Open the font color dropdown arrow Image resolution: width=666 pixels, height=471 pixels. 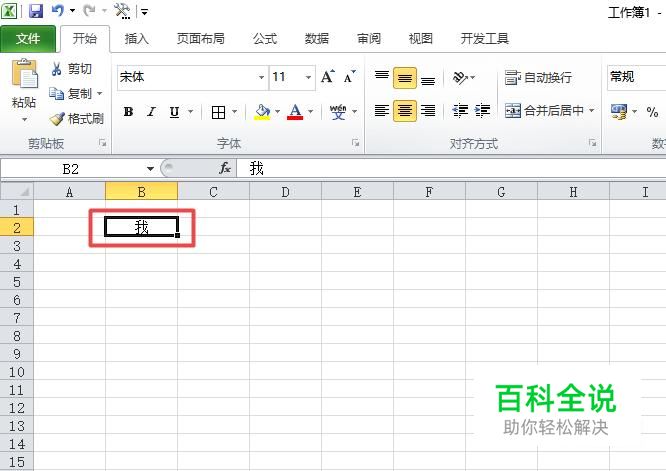pos(310,112)
